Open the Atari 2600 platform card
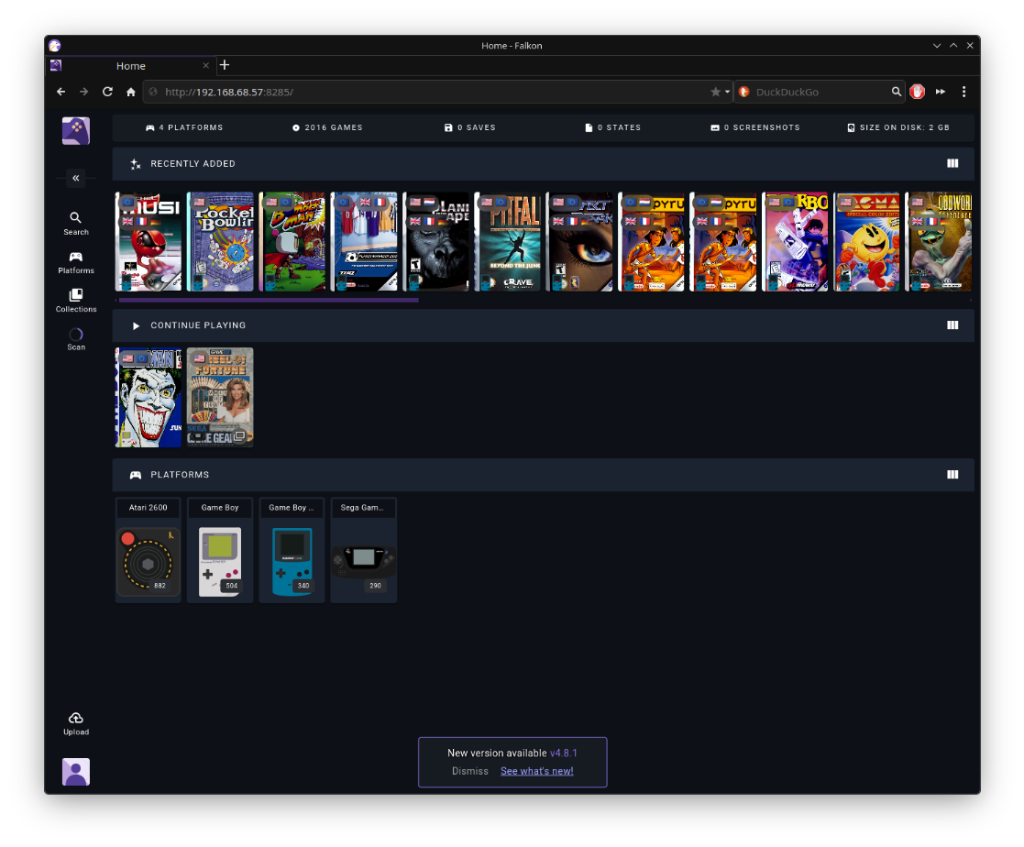 click(x=148, y=550)
